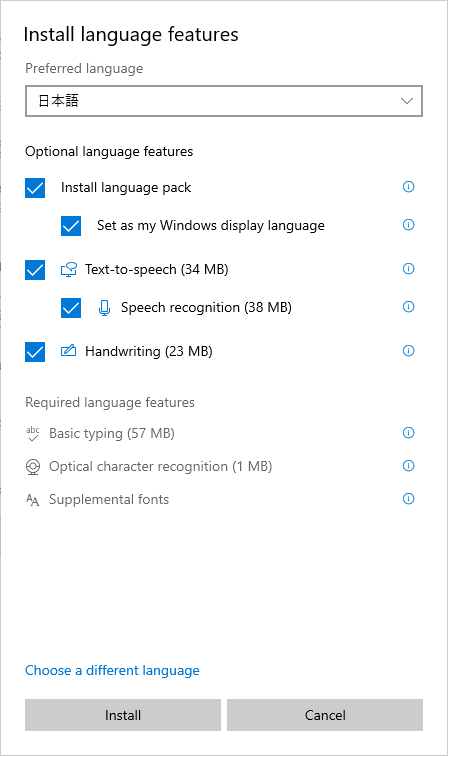Click the Text-to-speech monitor icon
Image resolution: width=449 pixels, height=757 pixels.
(x=69, y=269)
